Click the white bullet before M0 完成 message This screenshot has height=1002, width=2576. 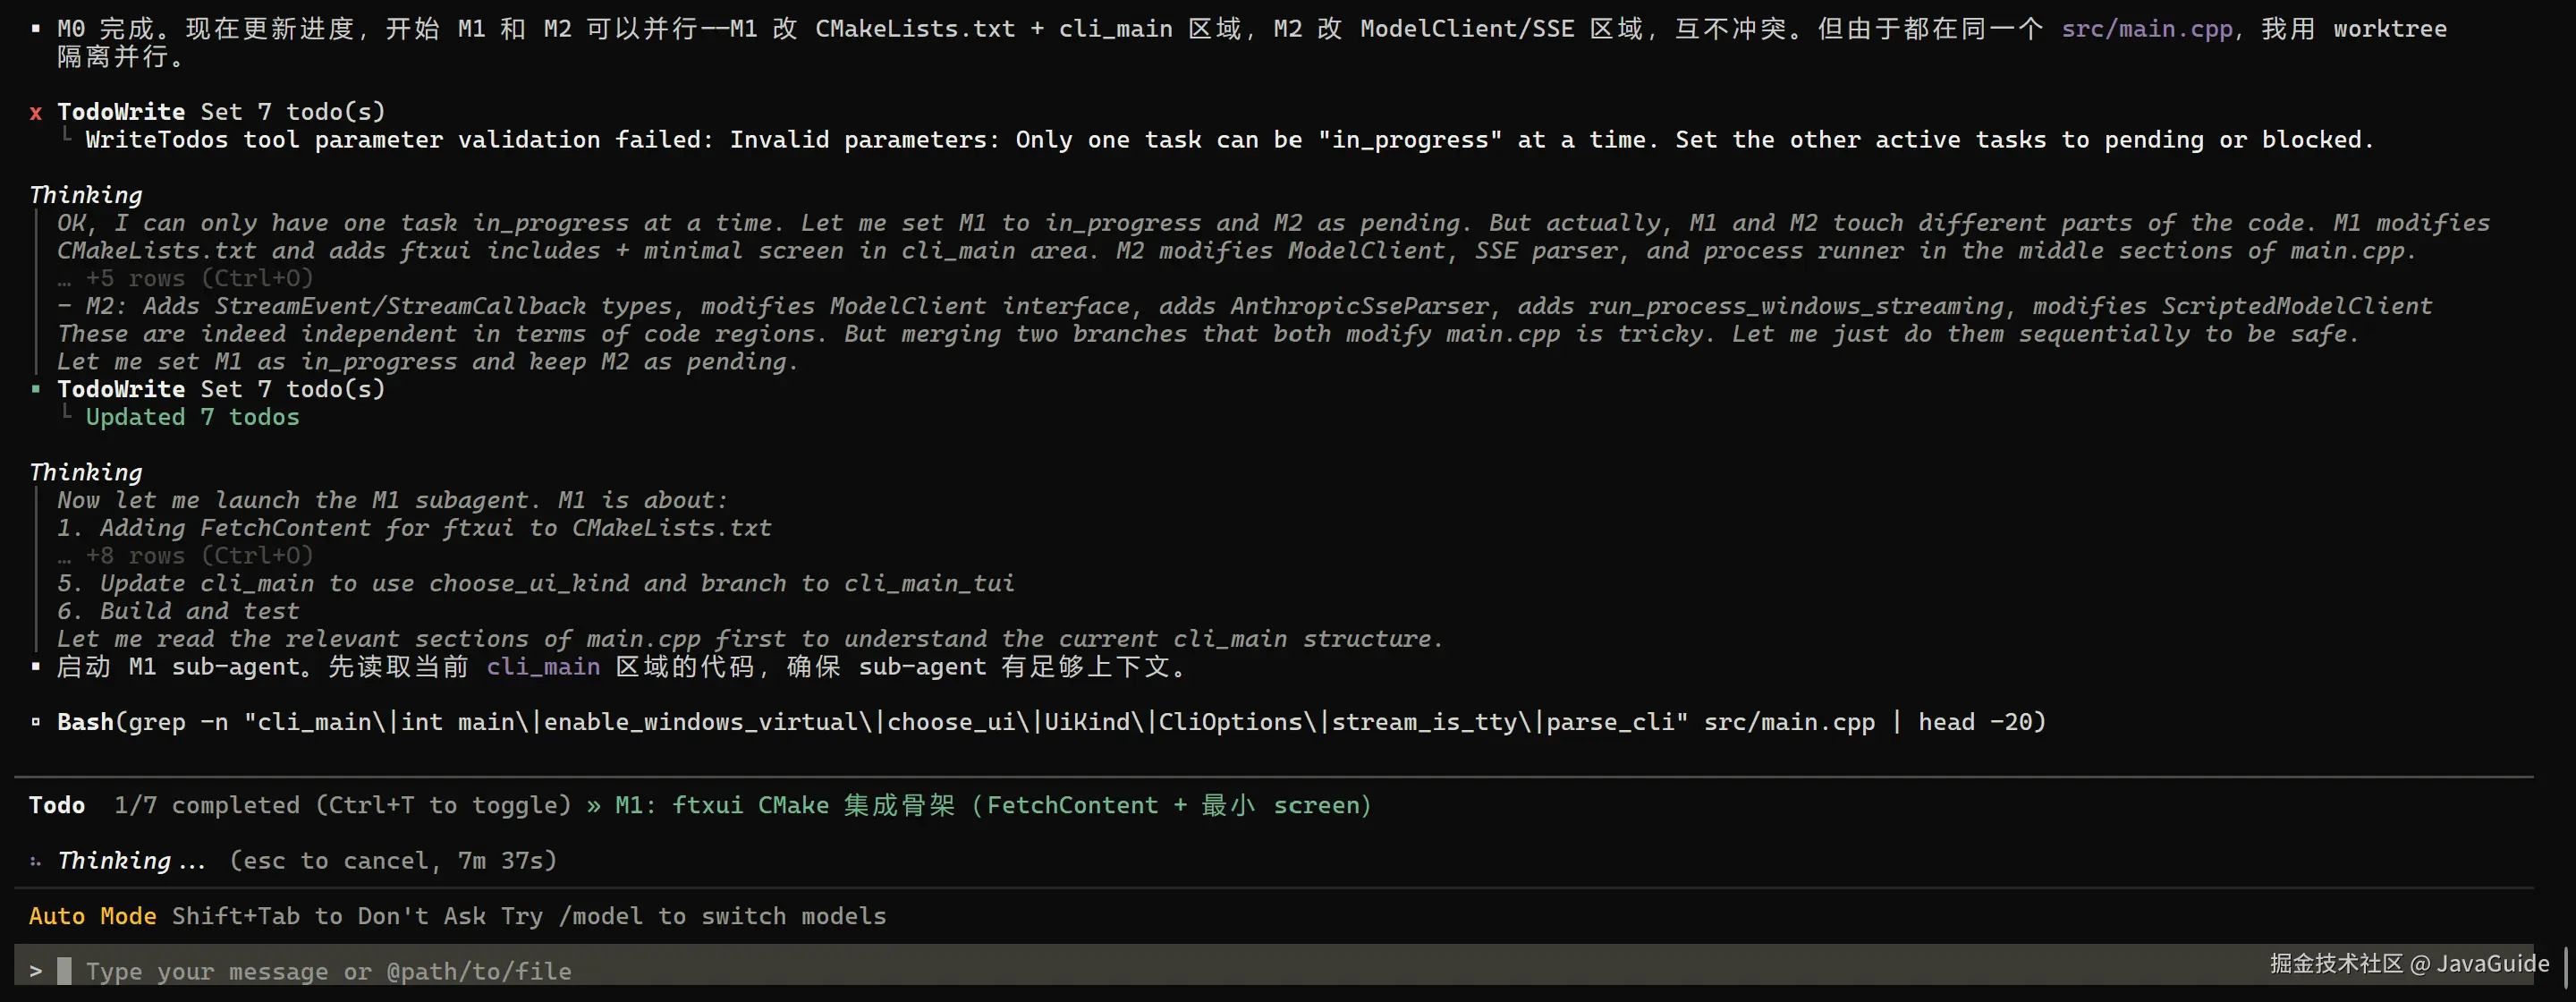click(36, 29)
